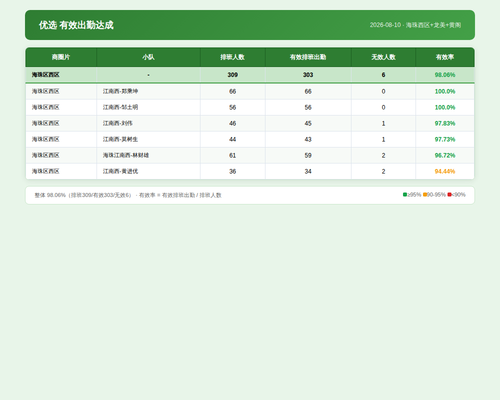500x400 pixels.
Task: Click the 商圈片 column header
Action: point(61,57)
